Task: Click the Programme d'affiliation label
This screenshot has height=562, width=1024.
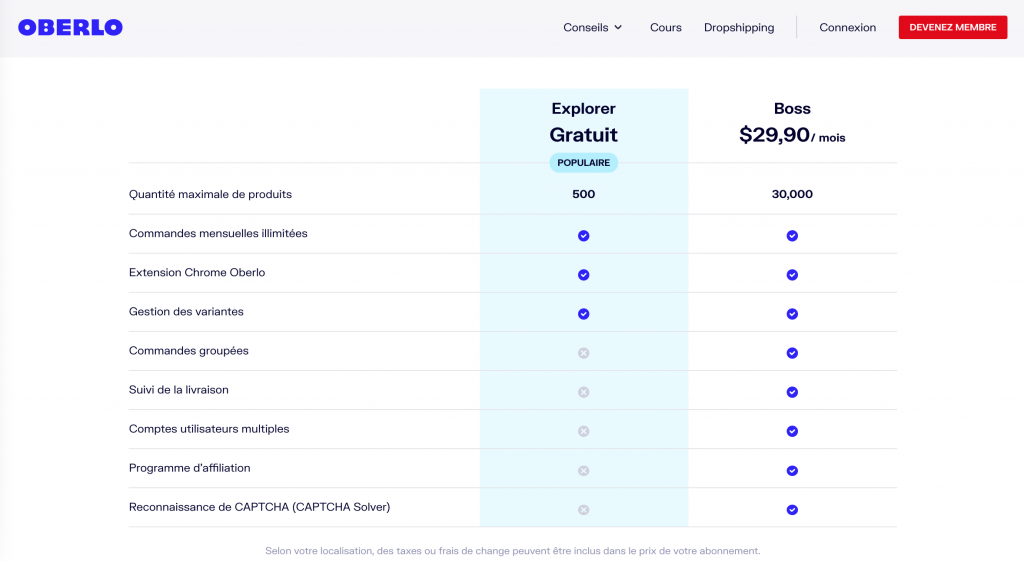Action: point(189,468)
